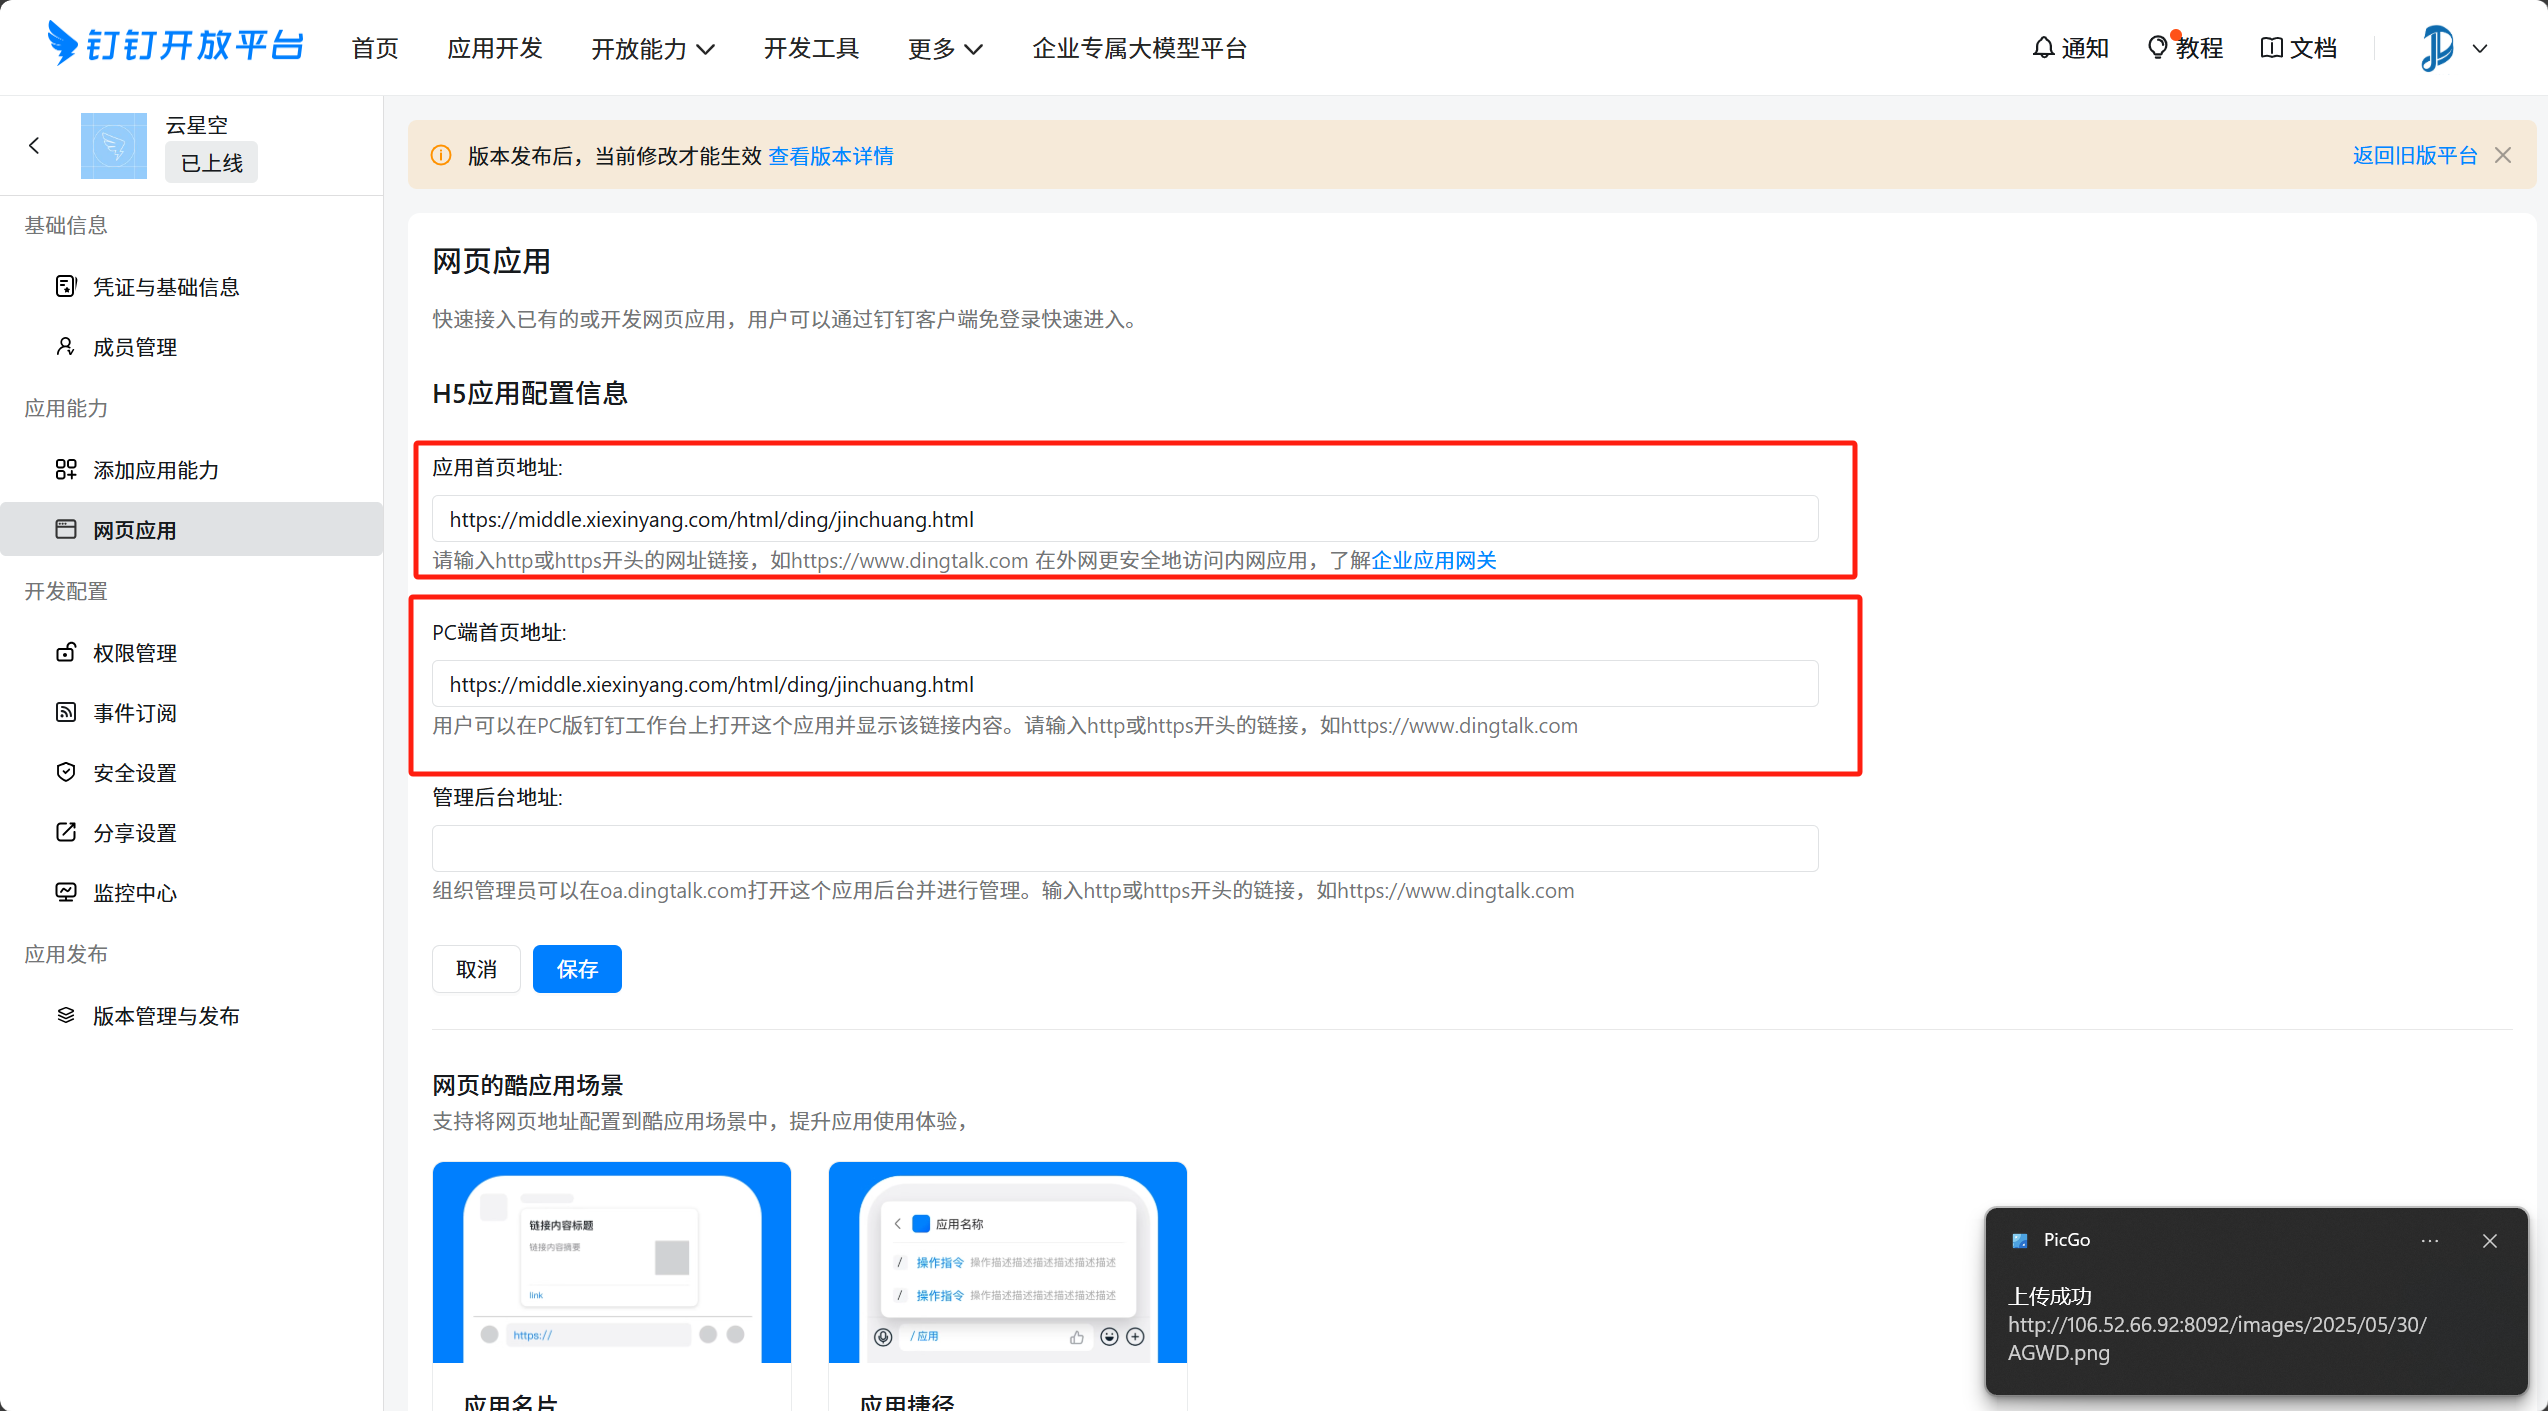Switch to 应用开发 top menu

[494, 48]
